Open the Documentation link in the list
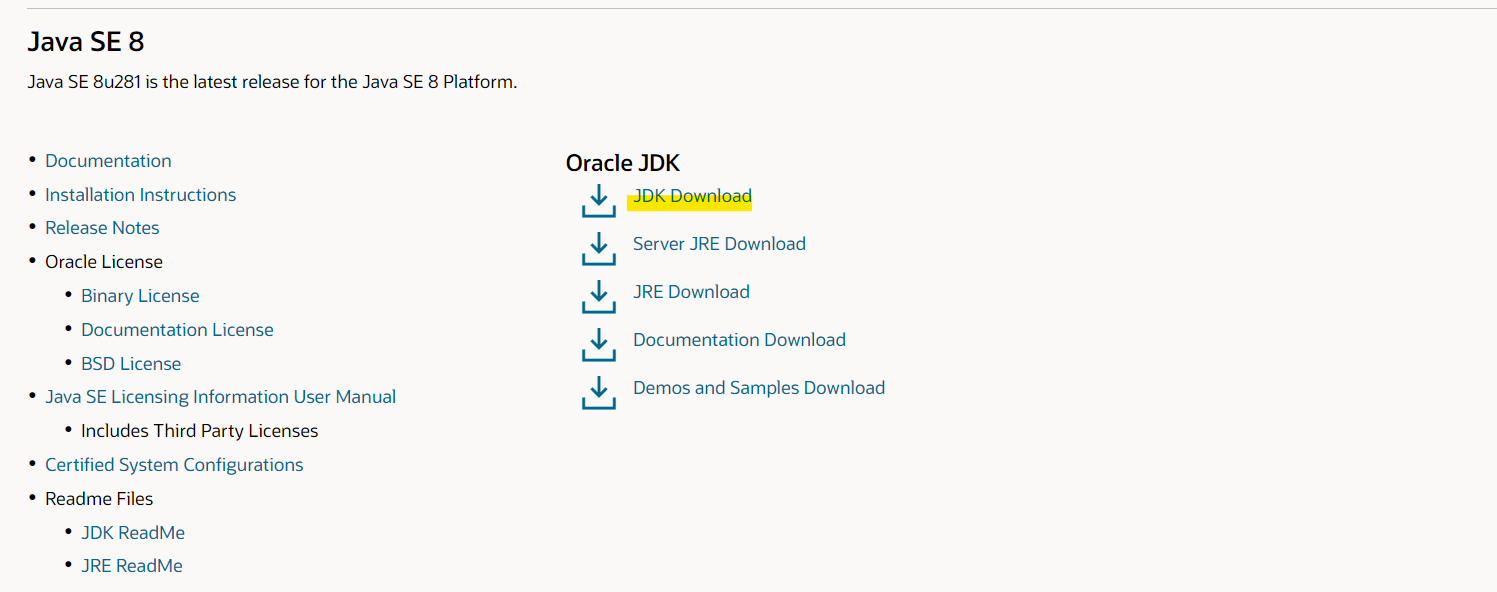 (x=108, y=161)
